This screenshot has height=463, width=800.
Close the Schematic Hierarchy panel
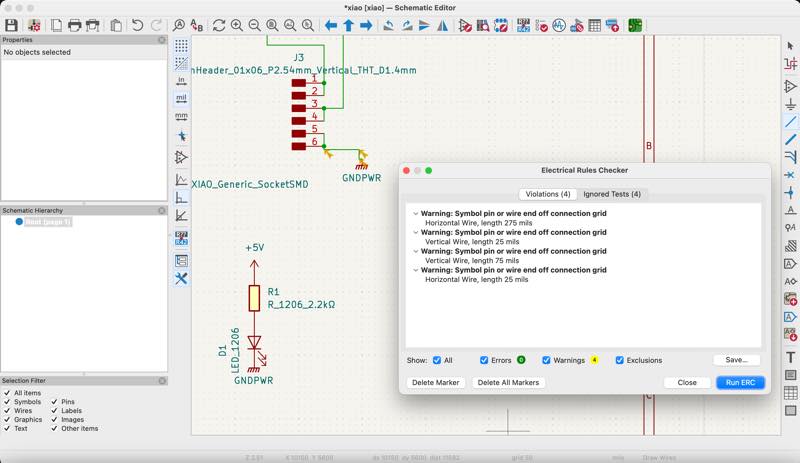click(162, 210)
